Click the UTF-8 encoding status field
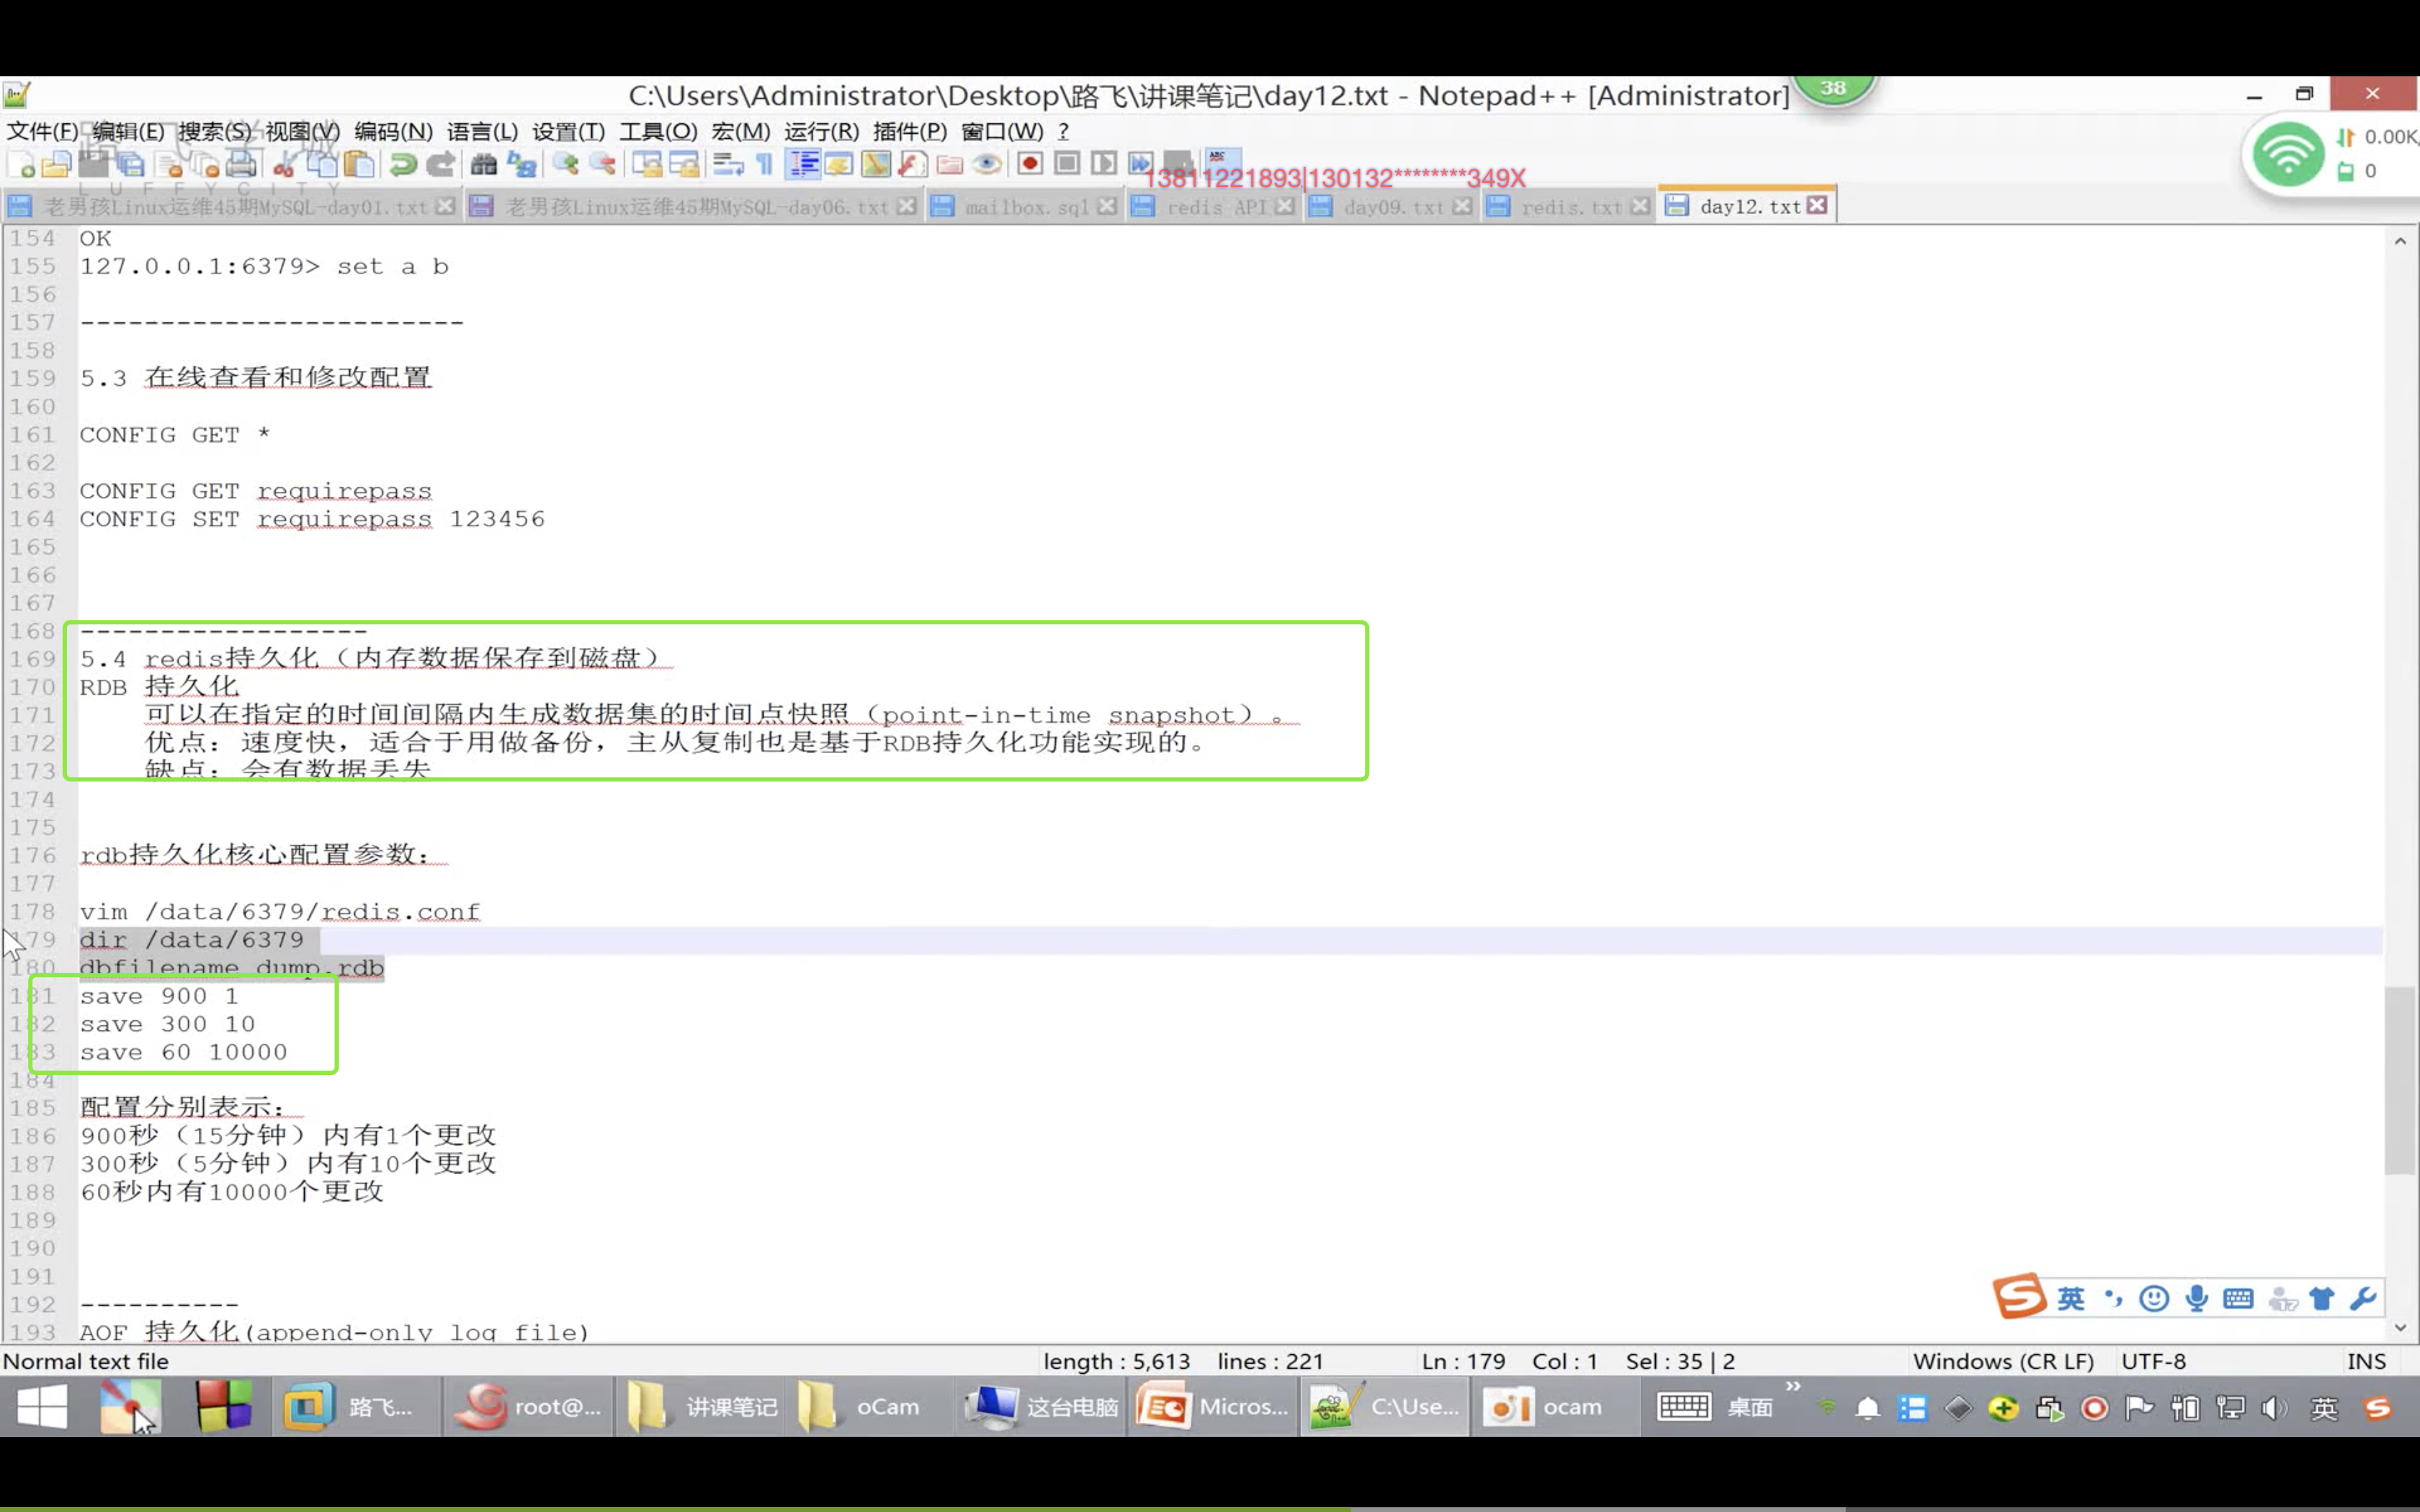Image resolution: width=2420 pixels, height=1512 pixels. (x=2153, y=1361)
